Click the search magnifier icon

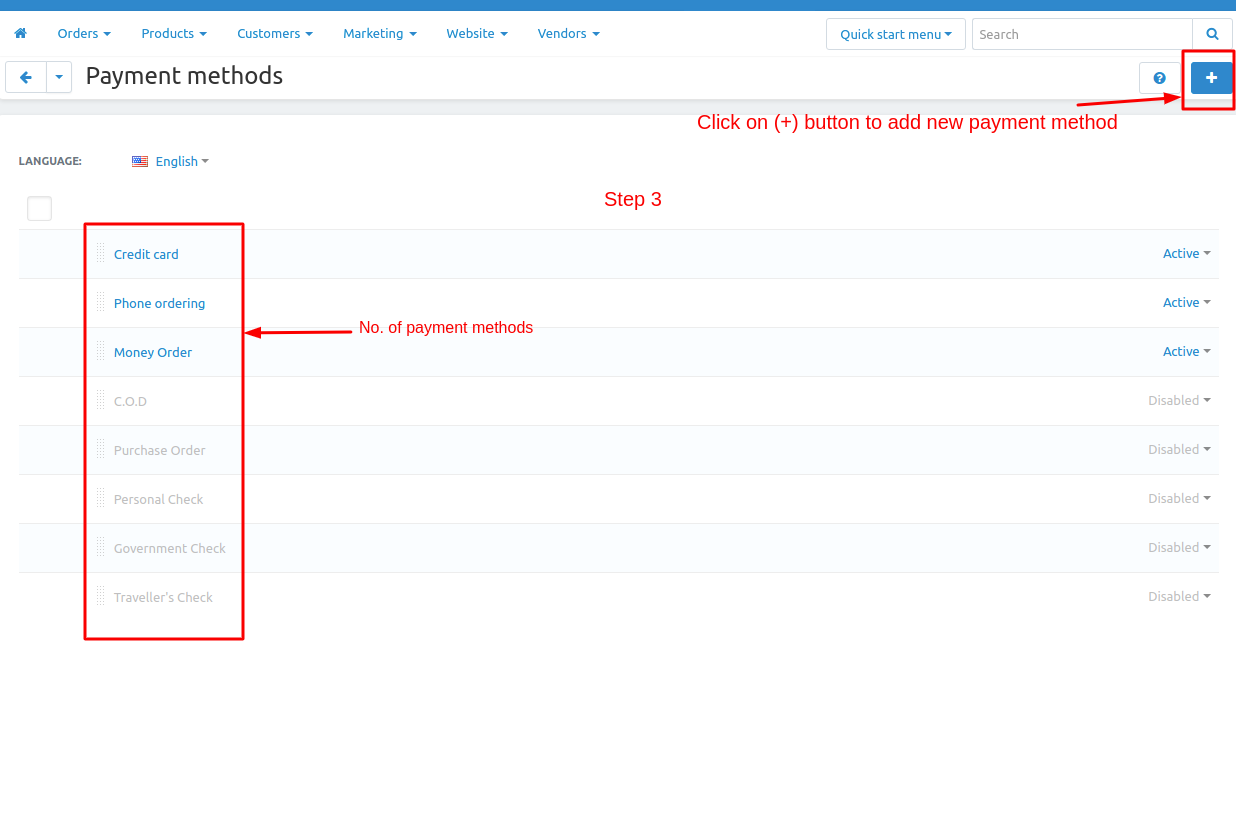pos(1212,34)
